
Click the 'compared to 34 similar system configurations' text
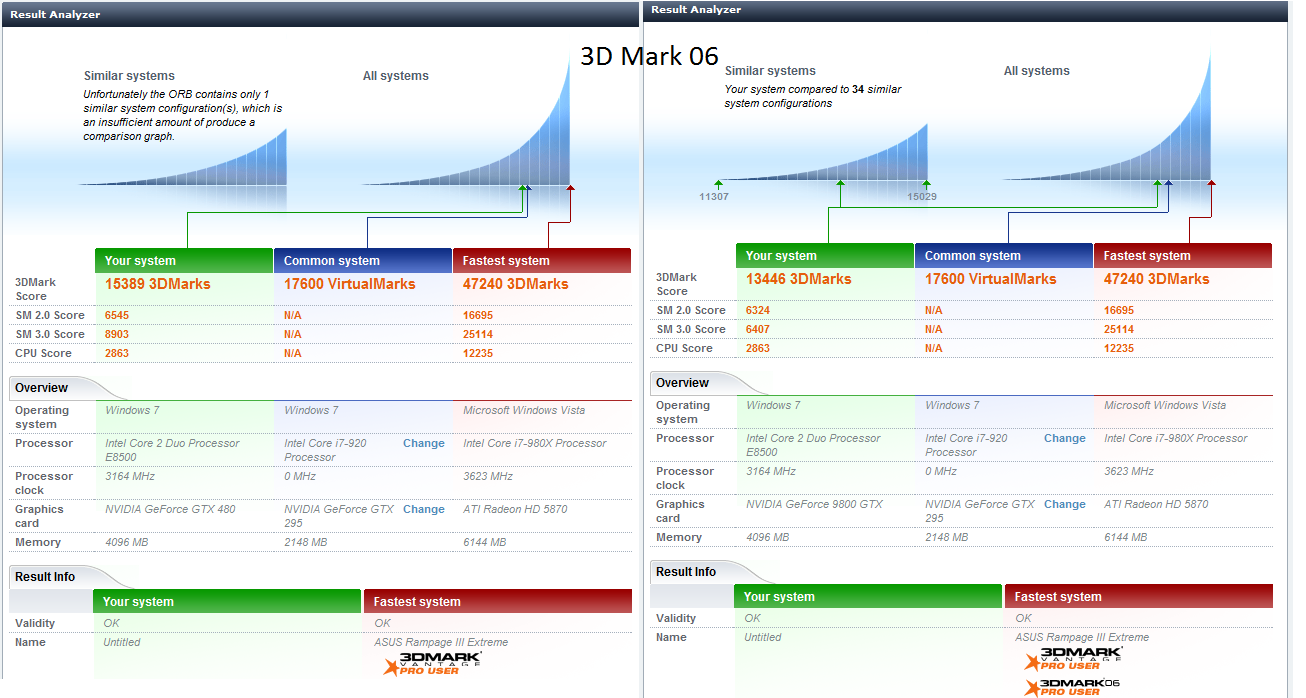[x=812, y=96]
